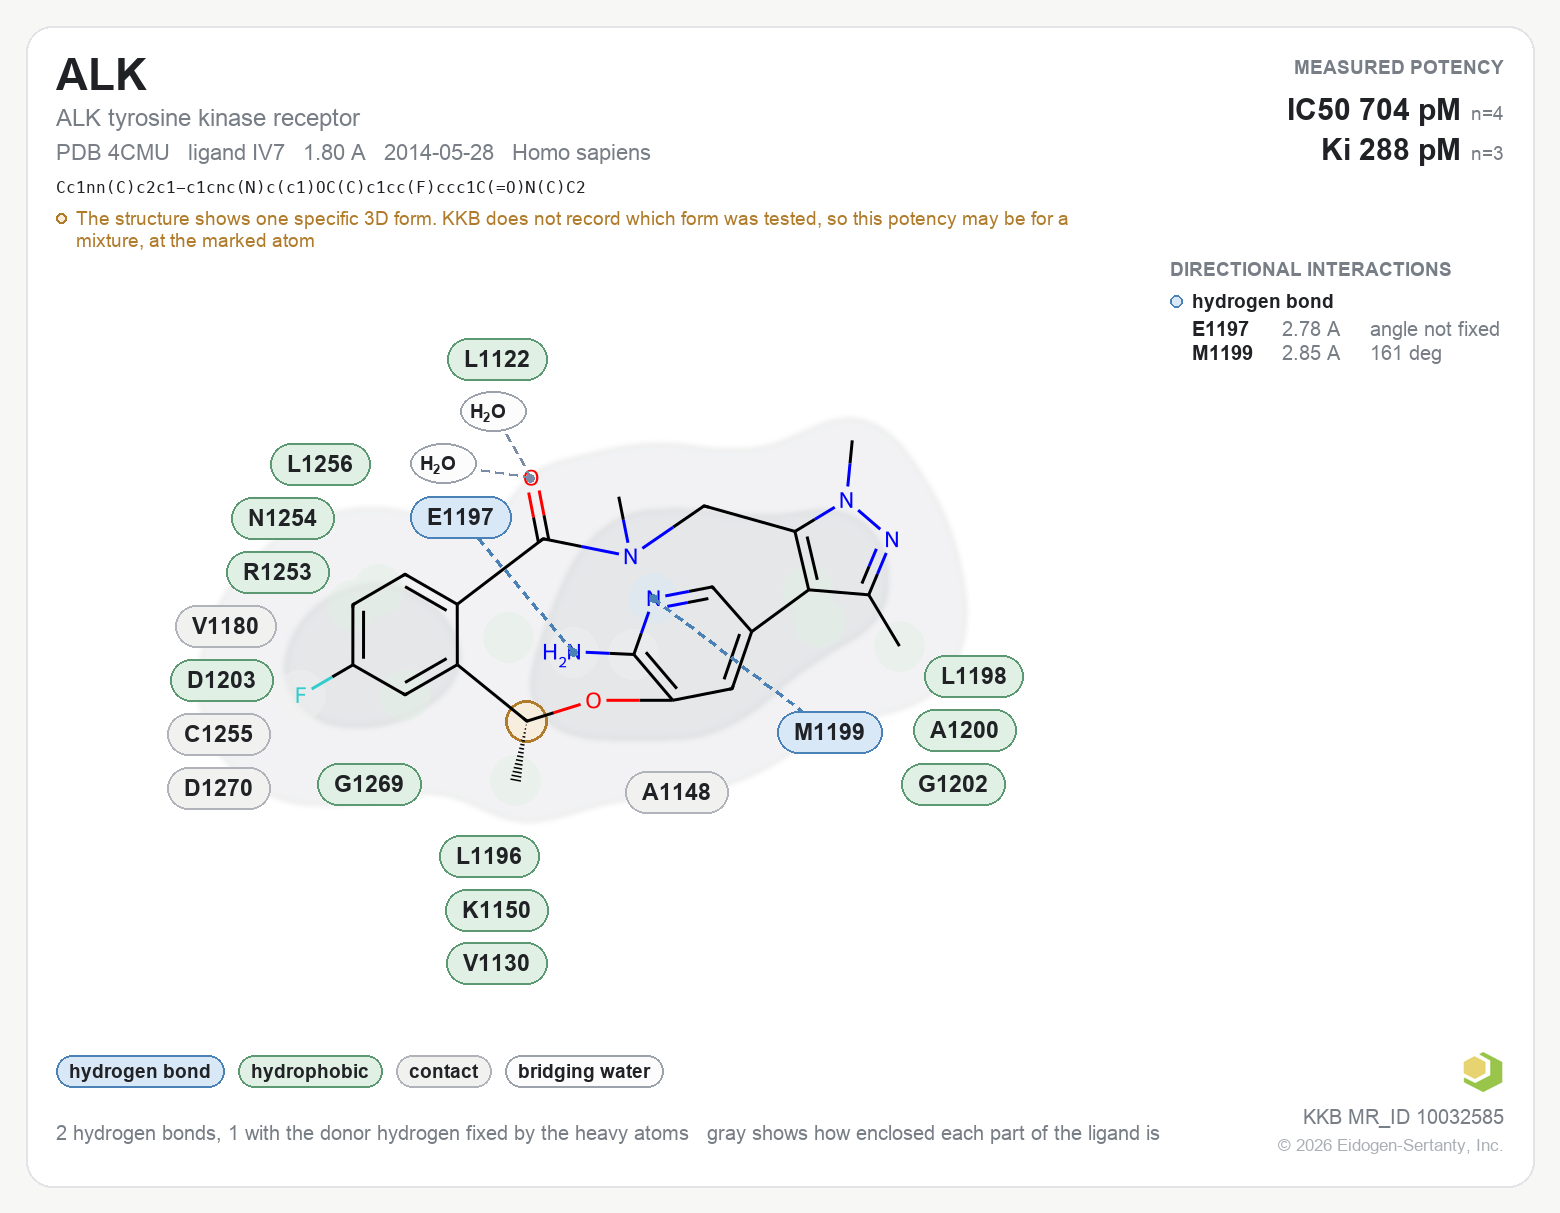Click residue label L1256
Image resolution: width=1560 pixels, height=1213 pixels.
point(320,464)
